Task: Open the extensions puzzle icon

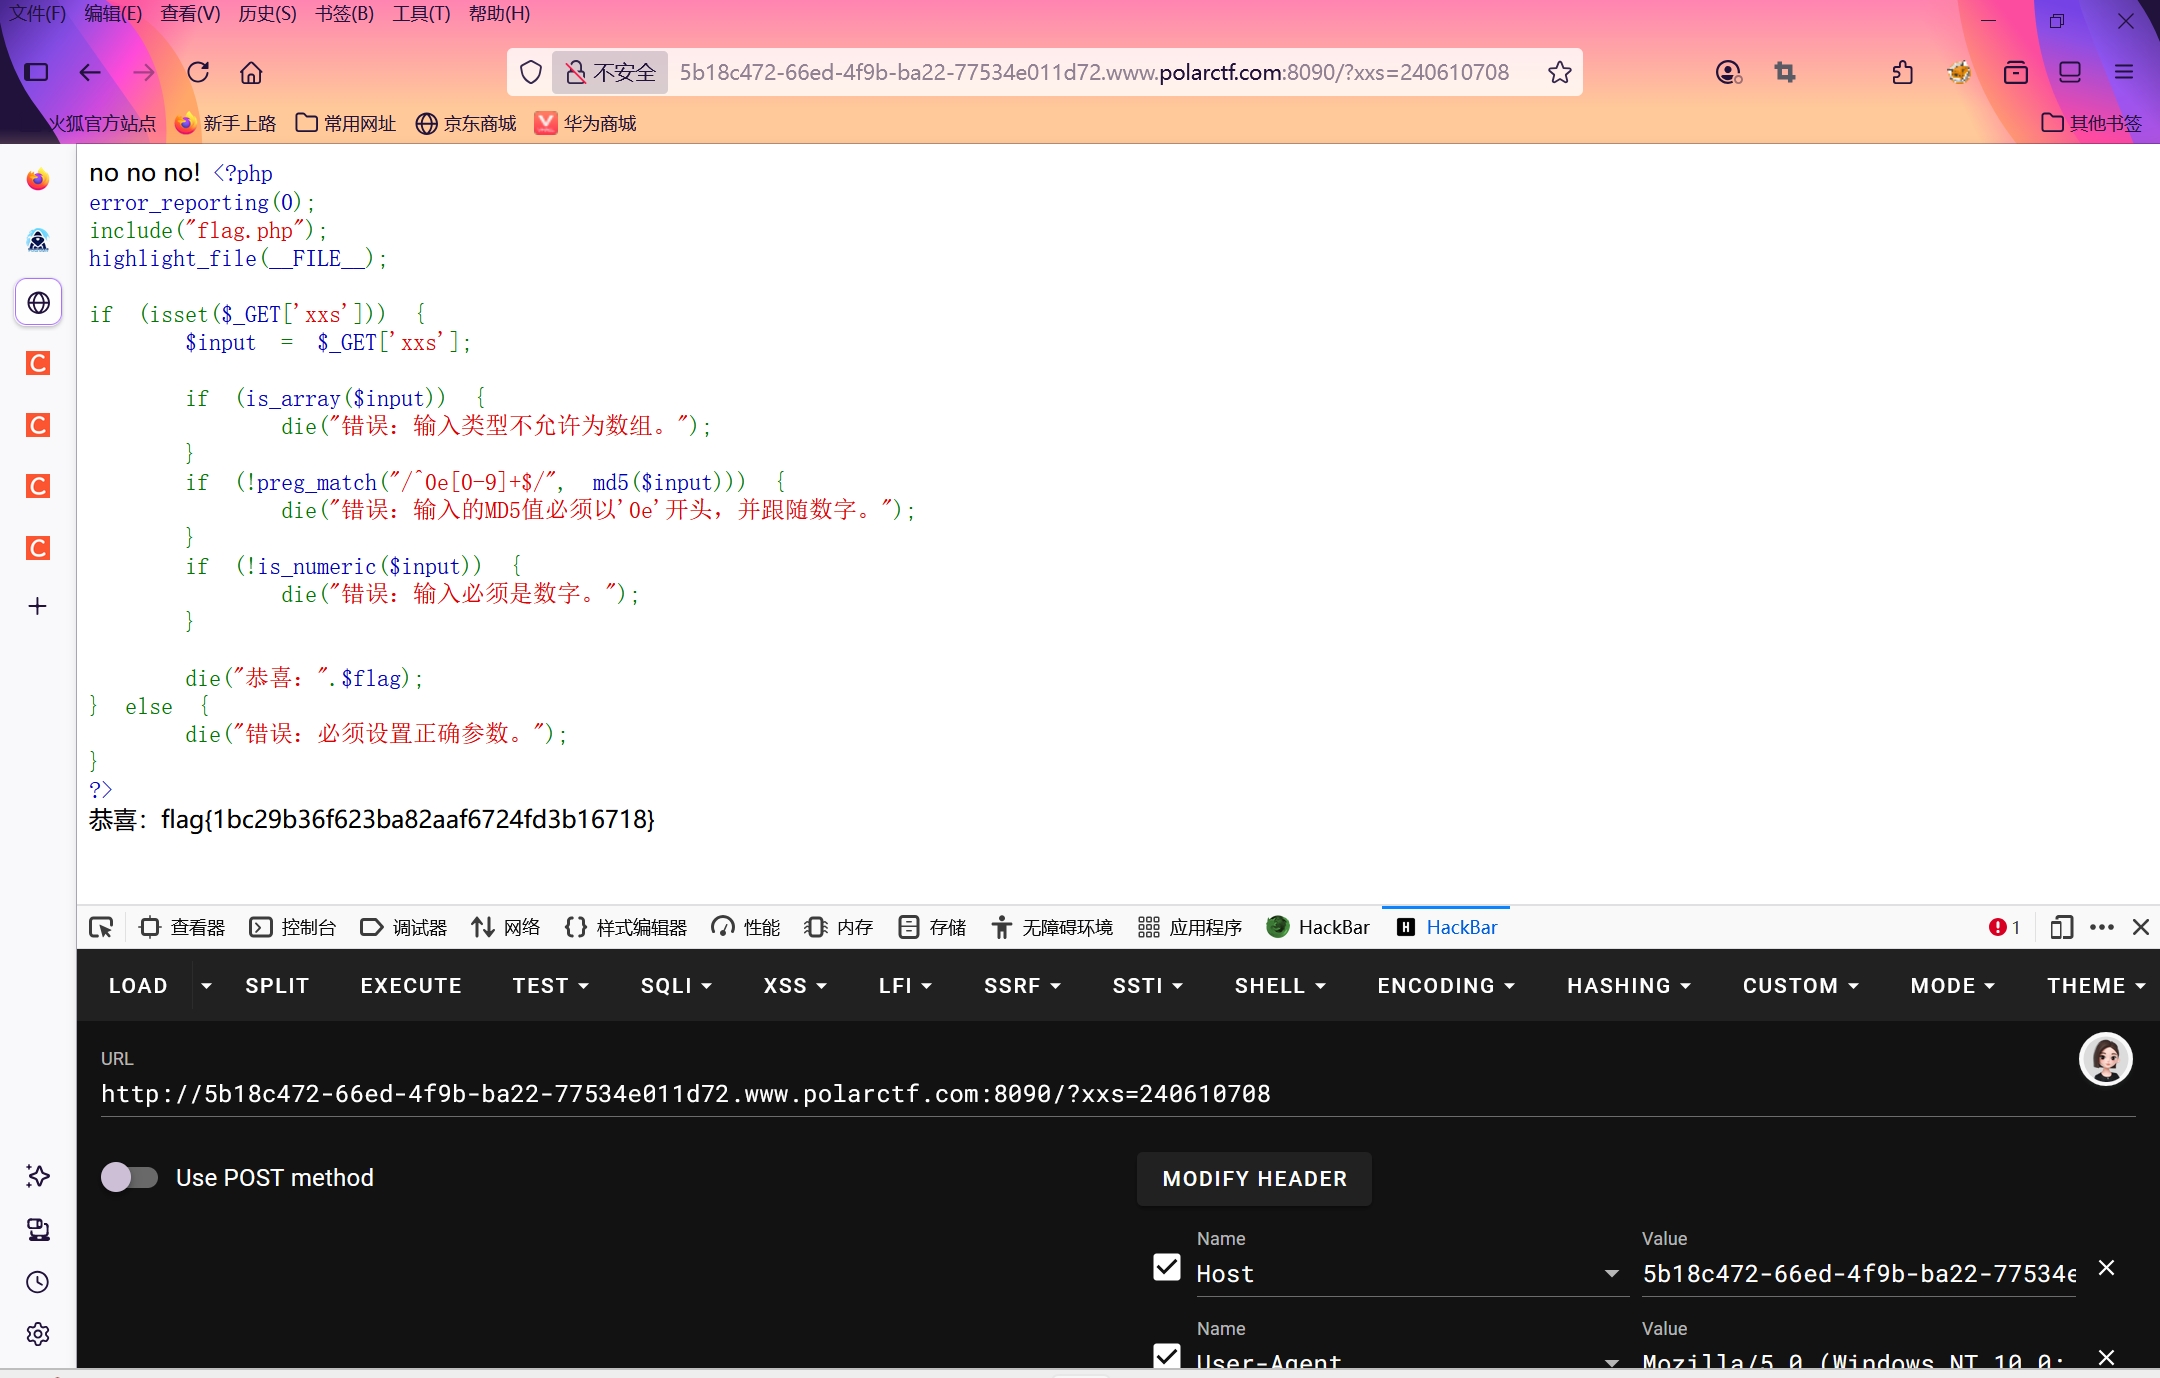Action: coord(1902,72)
